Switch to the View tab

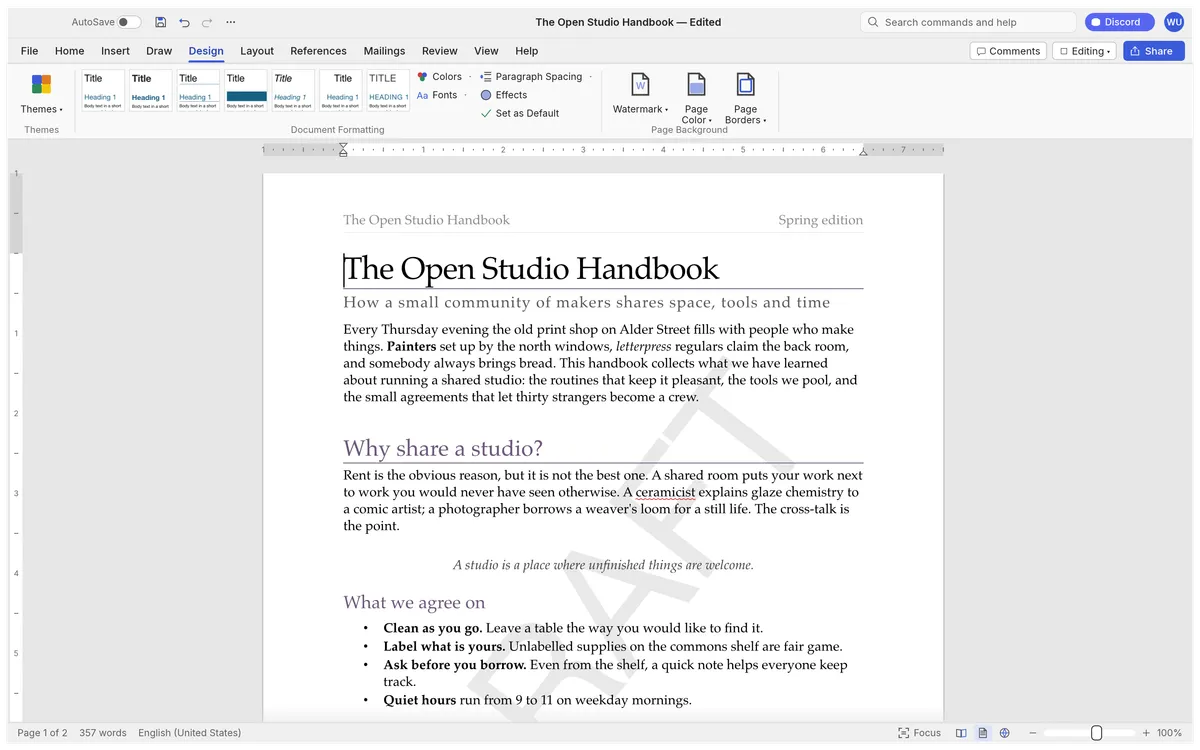coord(486,51)
